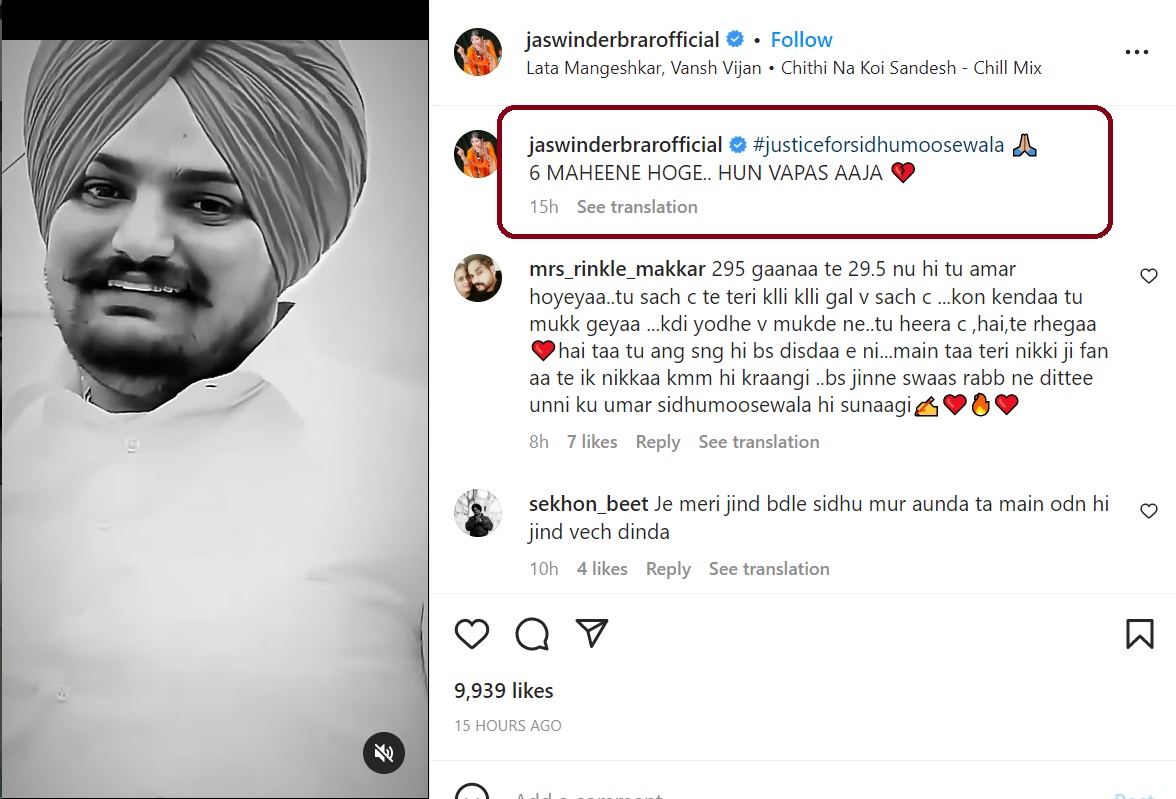Viewport: 1176px width, 799px height.
Task: View mrs_rinkle_makkar's profile avatar
Action: pyautogui.click(x=478, y=278)
